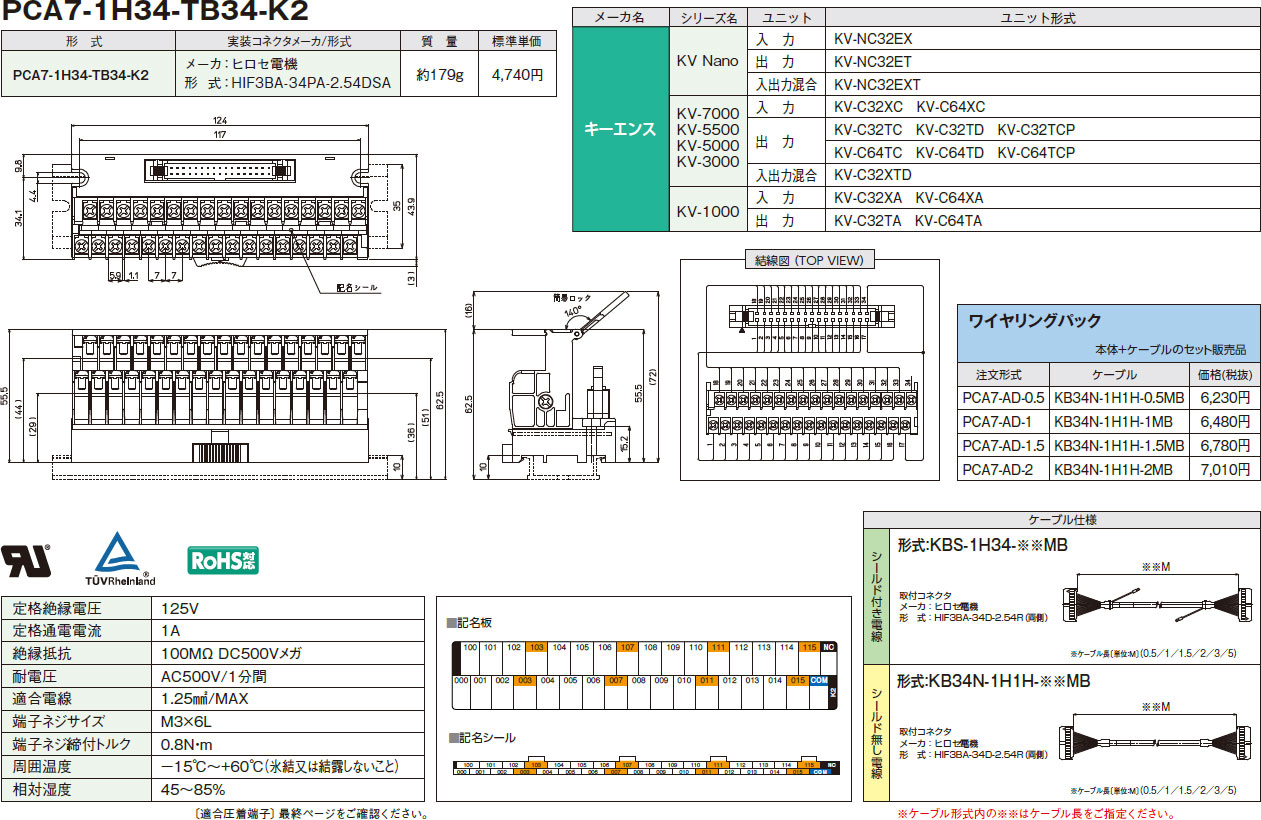Click the ユニット形式 column header

[x=1045, y=17]
